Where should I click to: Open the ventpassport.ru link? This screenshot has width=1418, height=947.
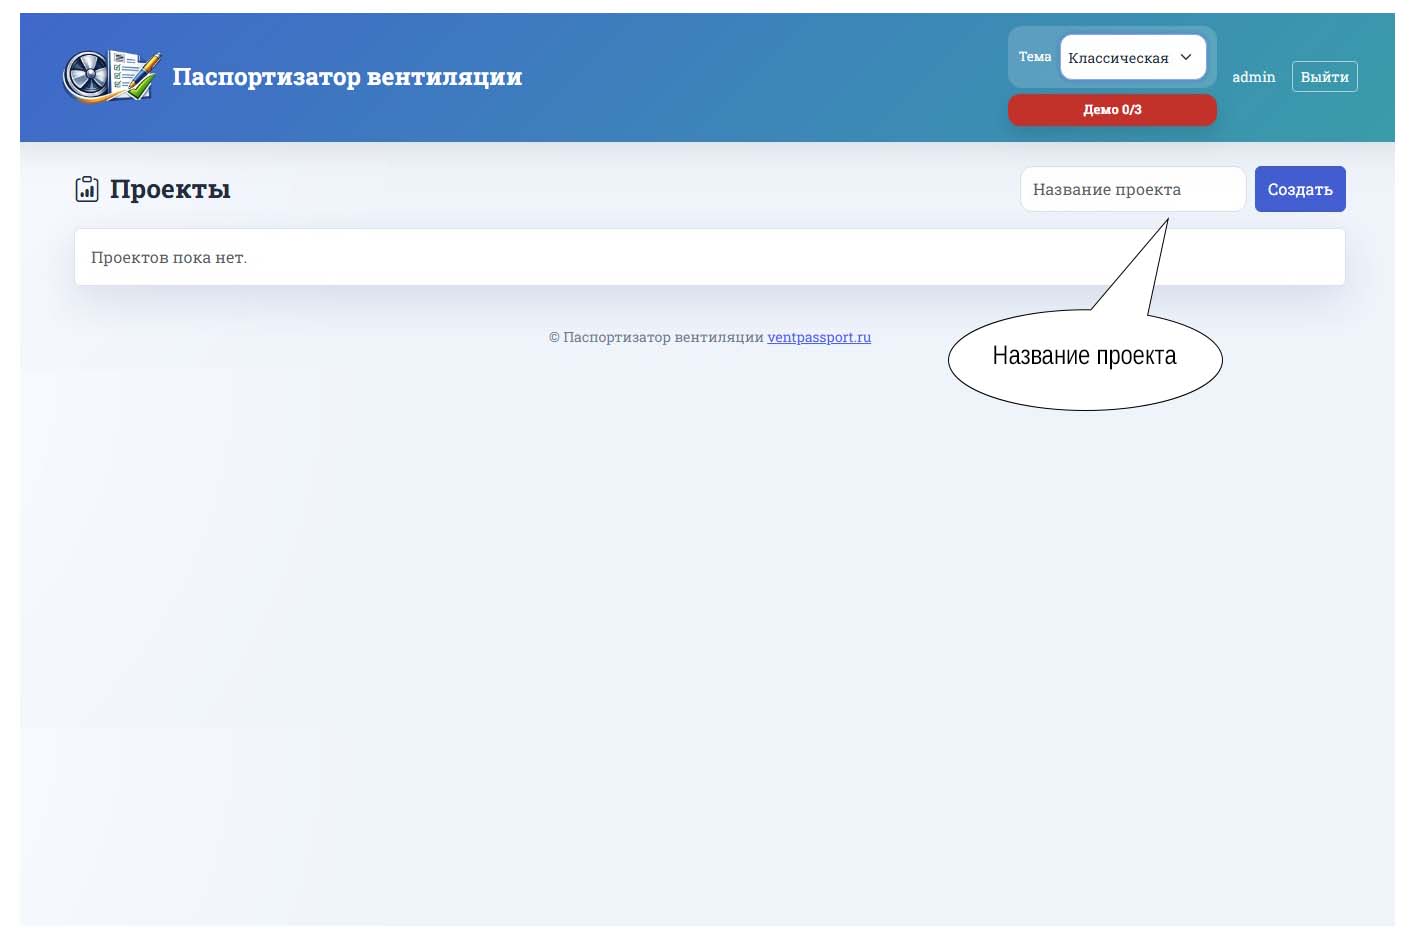[819, 337]
